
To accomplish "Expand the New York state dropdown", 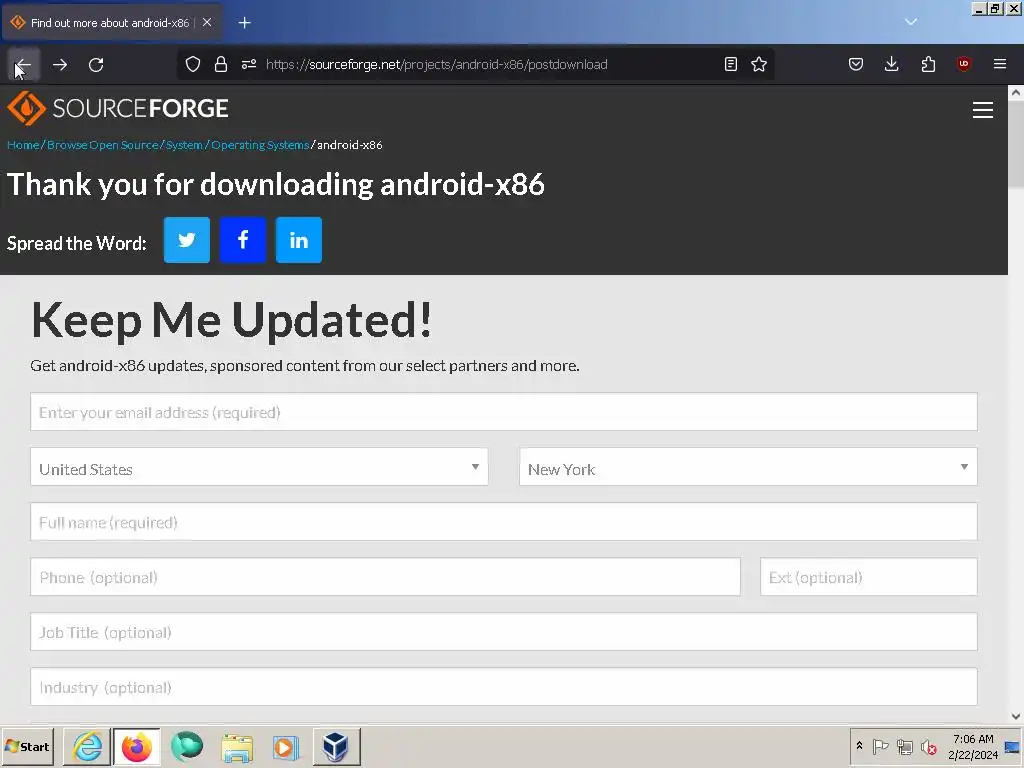I will (748, 467).
